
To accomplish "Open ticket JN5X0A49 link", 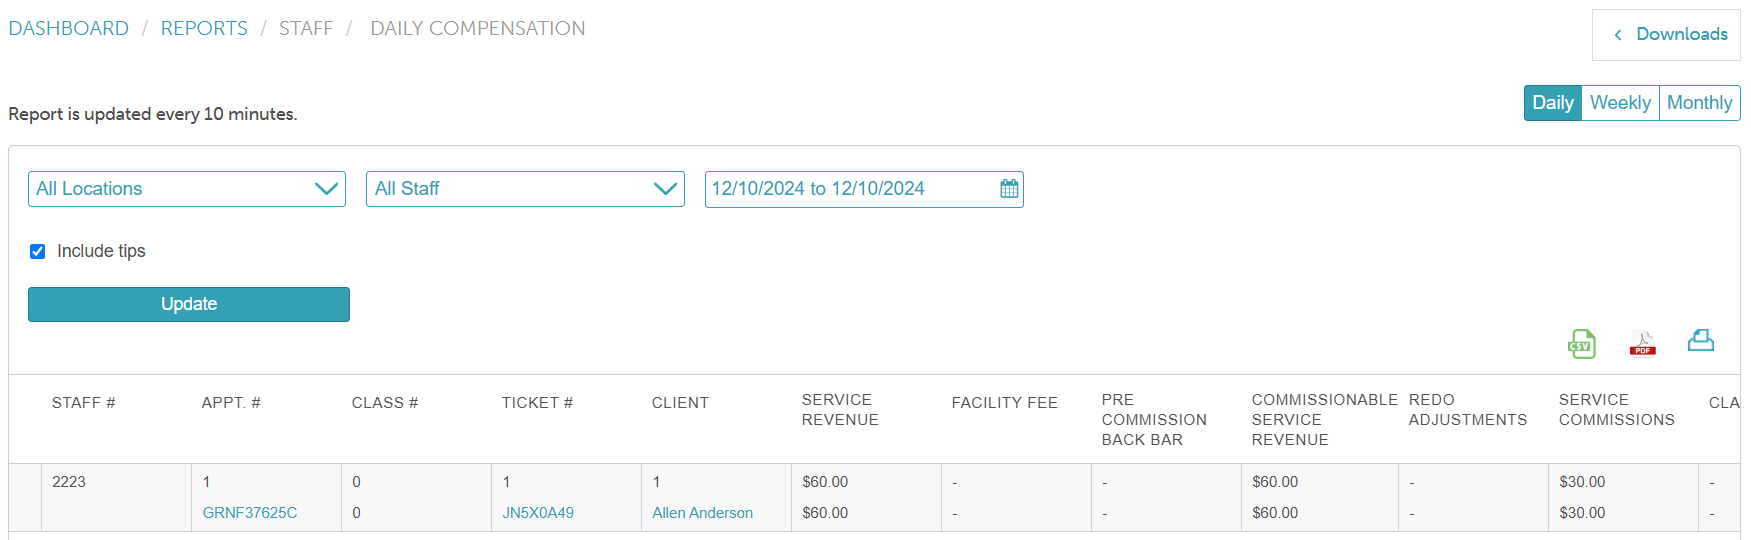I will tap(538, 513).
